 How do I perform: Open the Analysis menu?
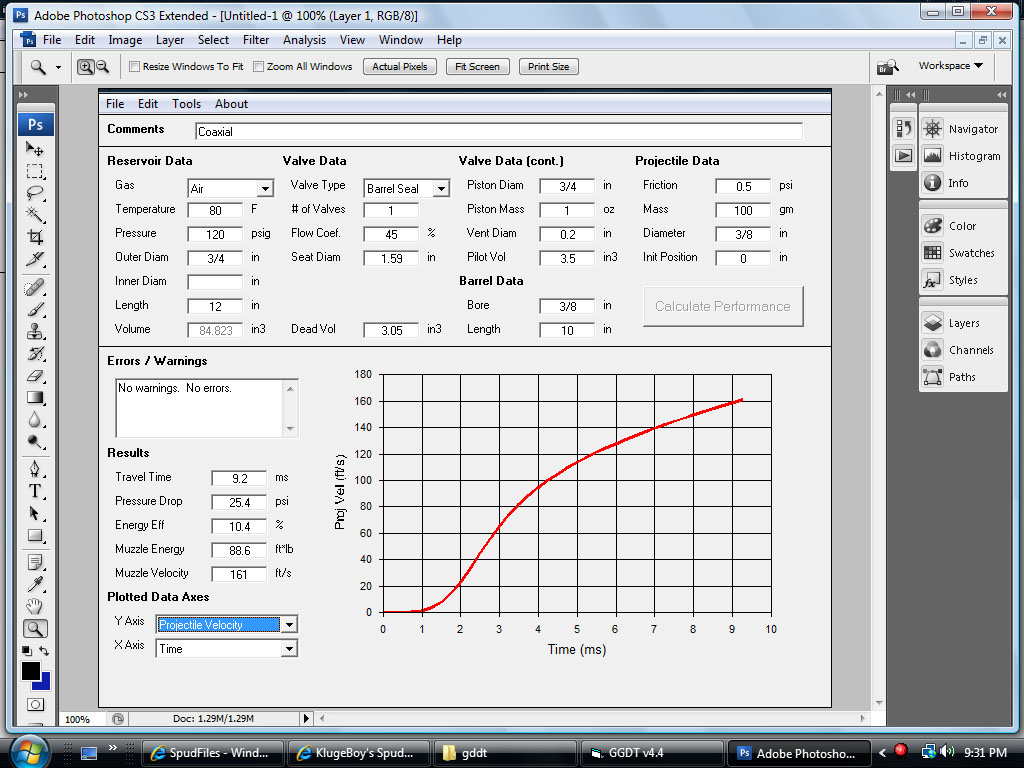304,40
